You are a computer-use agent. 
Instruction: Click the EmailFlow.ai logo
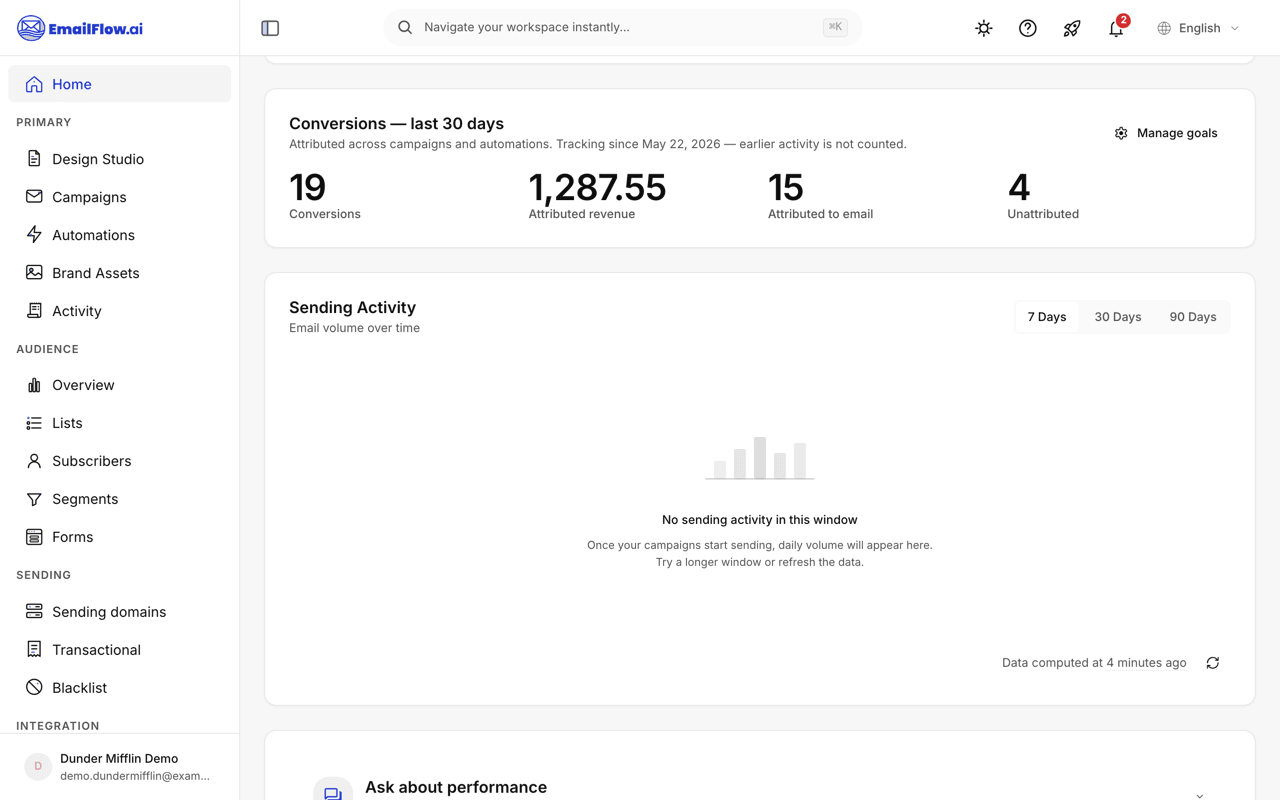[x=80, y=28]
